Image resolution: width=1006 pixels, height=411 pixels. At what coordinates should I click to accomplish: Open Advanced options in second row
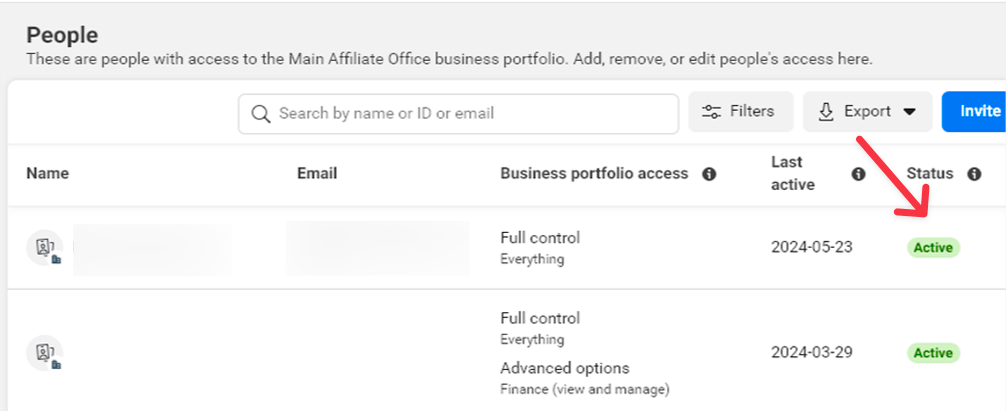[565, 368]
